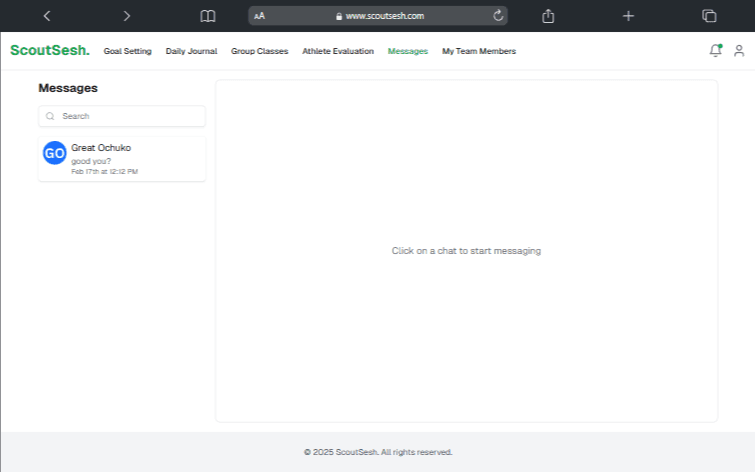
Task: Open the user profile icon
Action: 739,51
